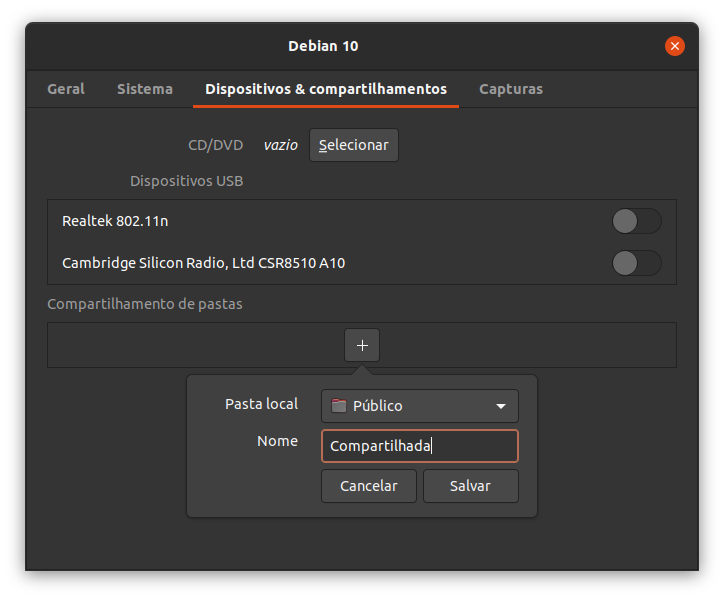Image resolution: width=724 pixels, height=599 pixels.
Task: Enable the Realtek 802.11n USB switch
Action: (637, 221)
